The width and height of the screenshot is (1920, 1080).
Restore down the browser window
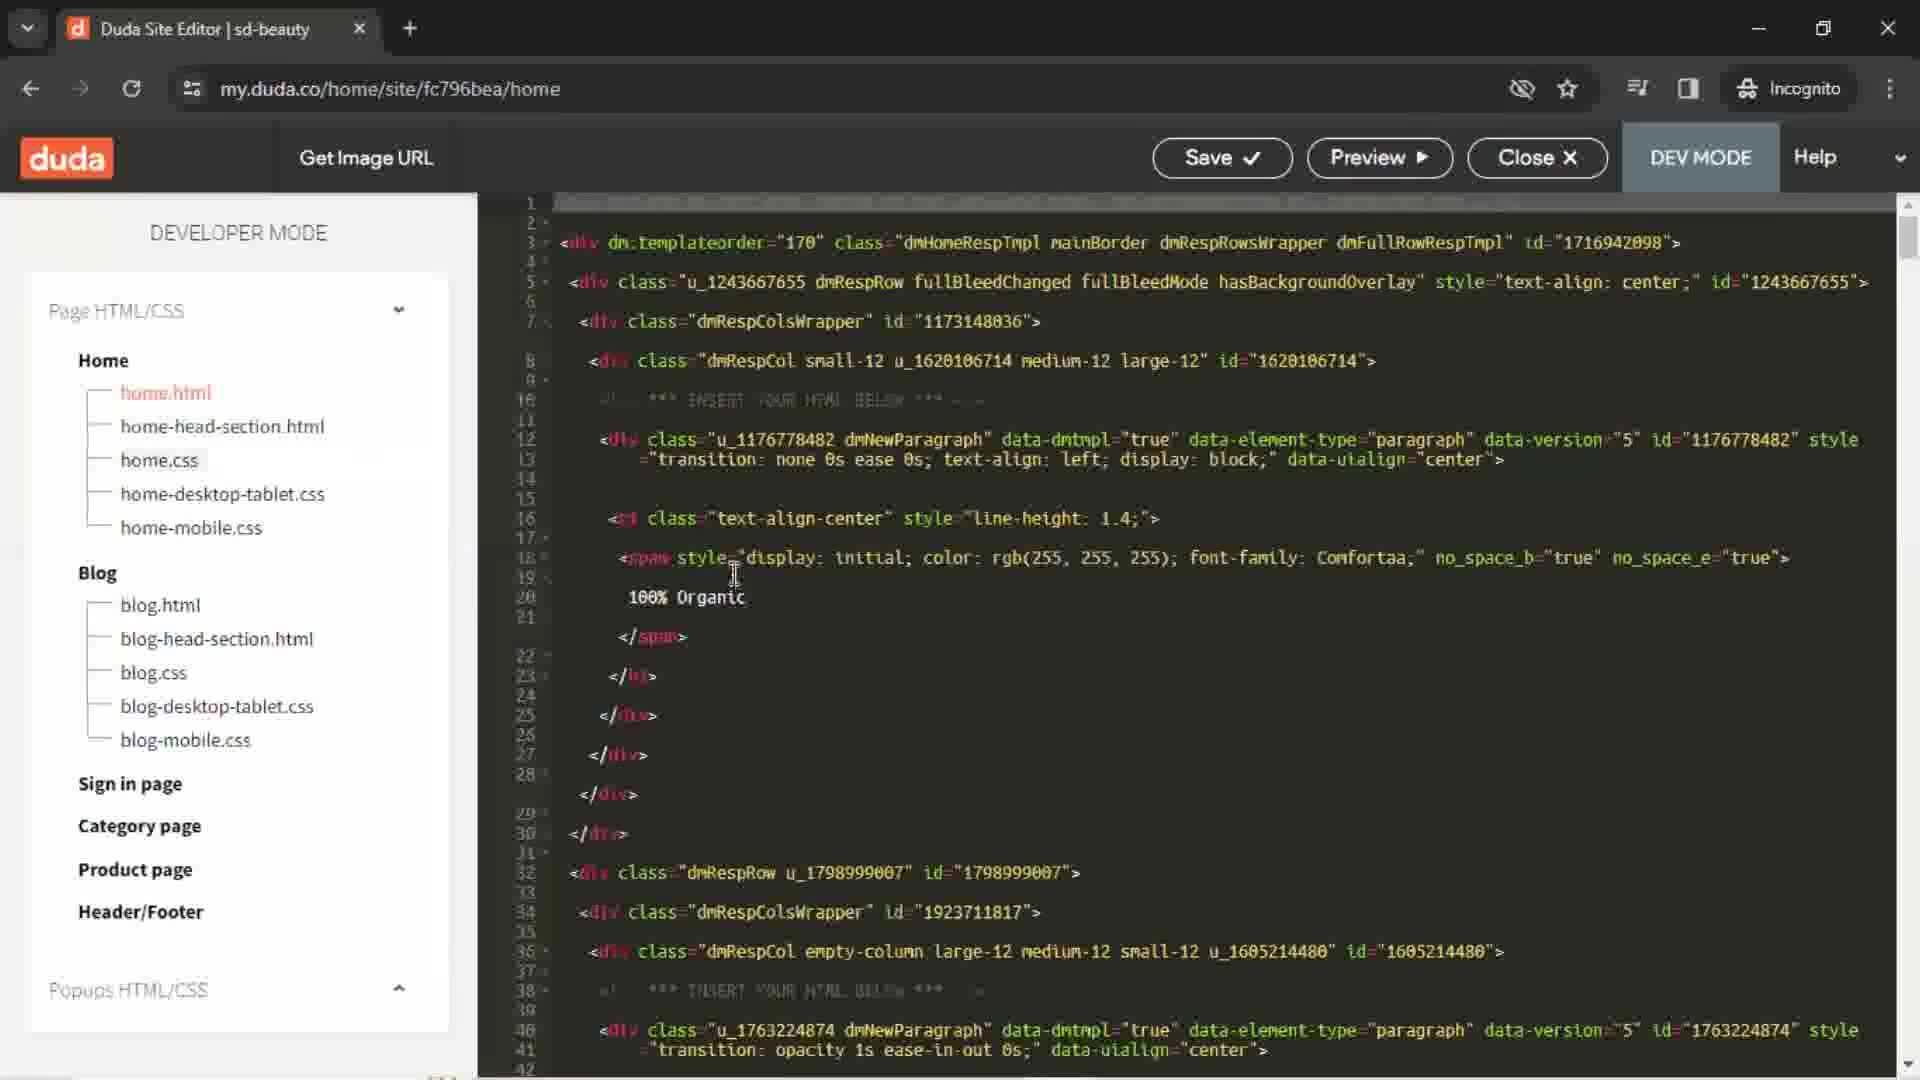(1823, 28)
